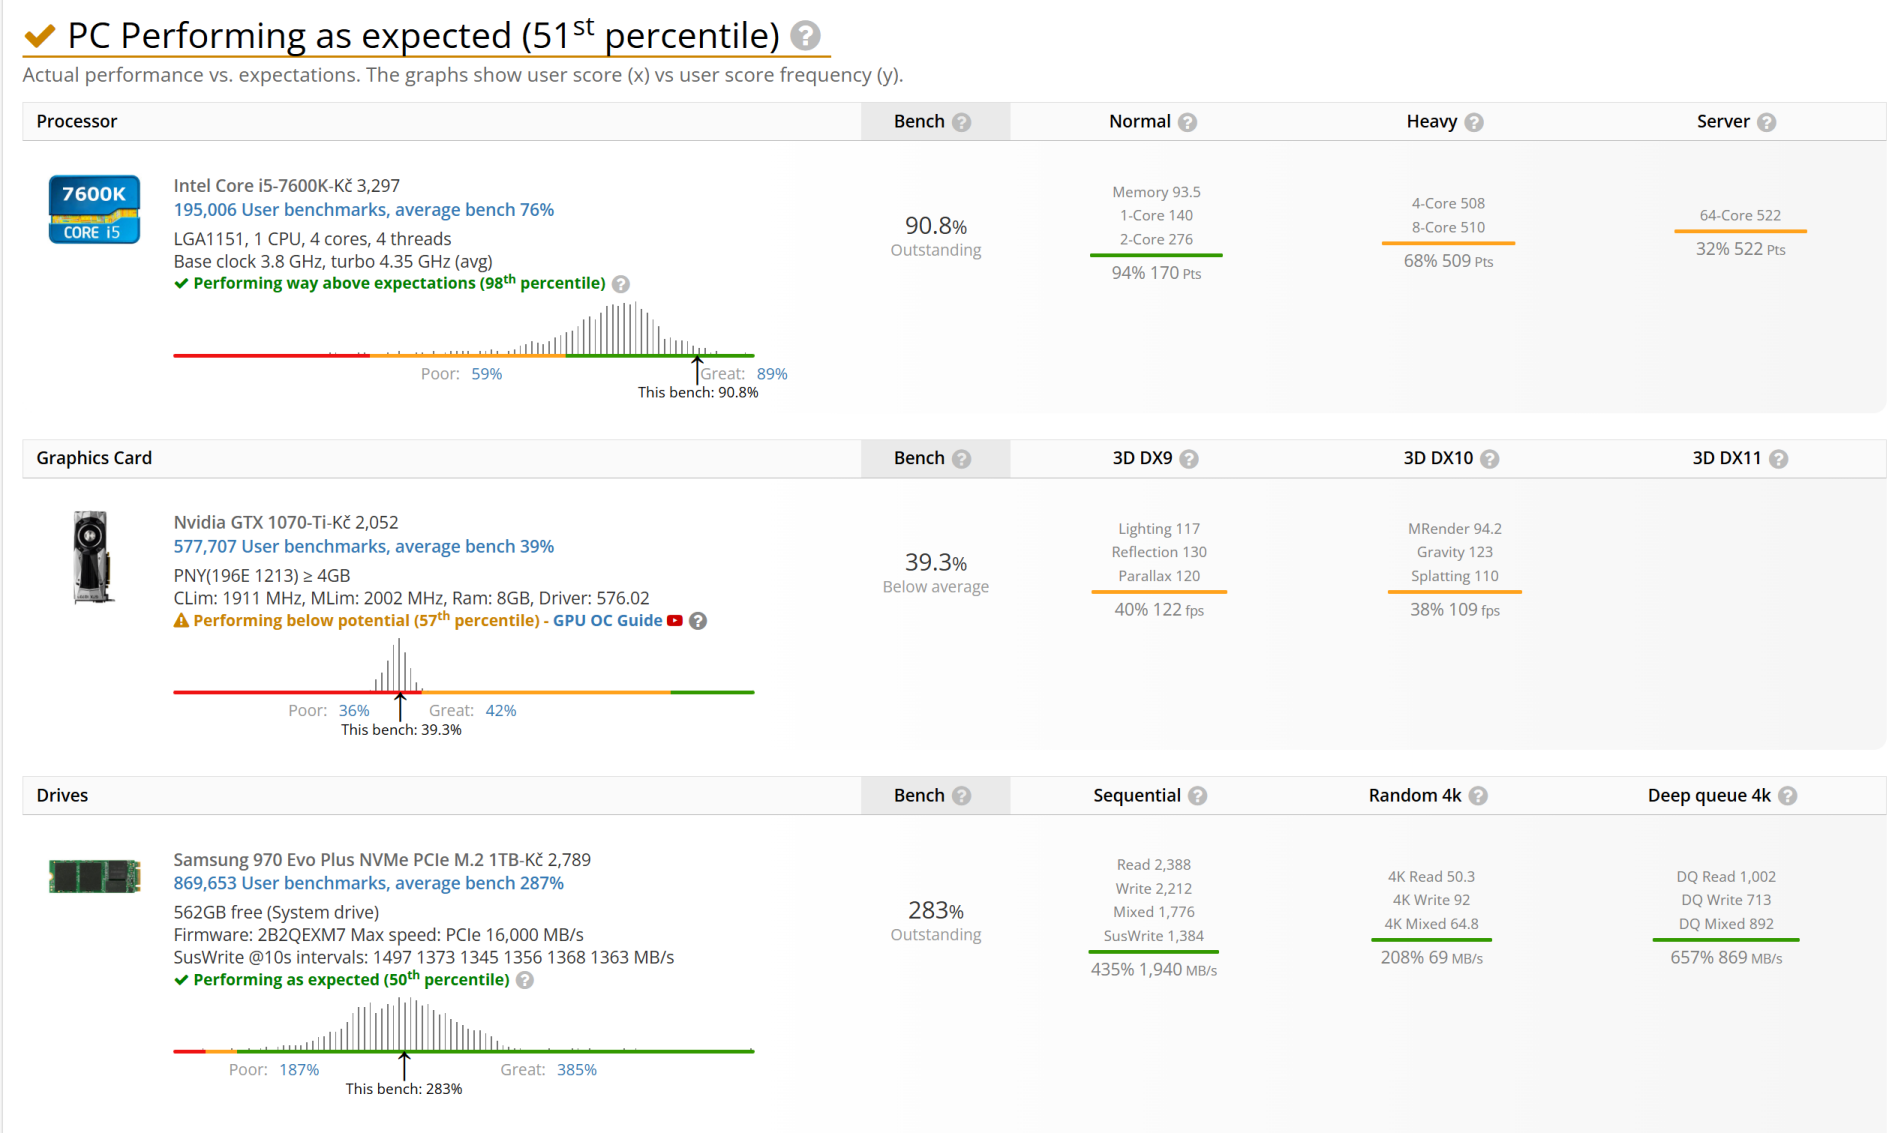Open the 577,707 User benchmarks GPU link

pos(363,547)
